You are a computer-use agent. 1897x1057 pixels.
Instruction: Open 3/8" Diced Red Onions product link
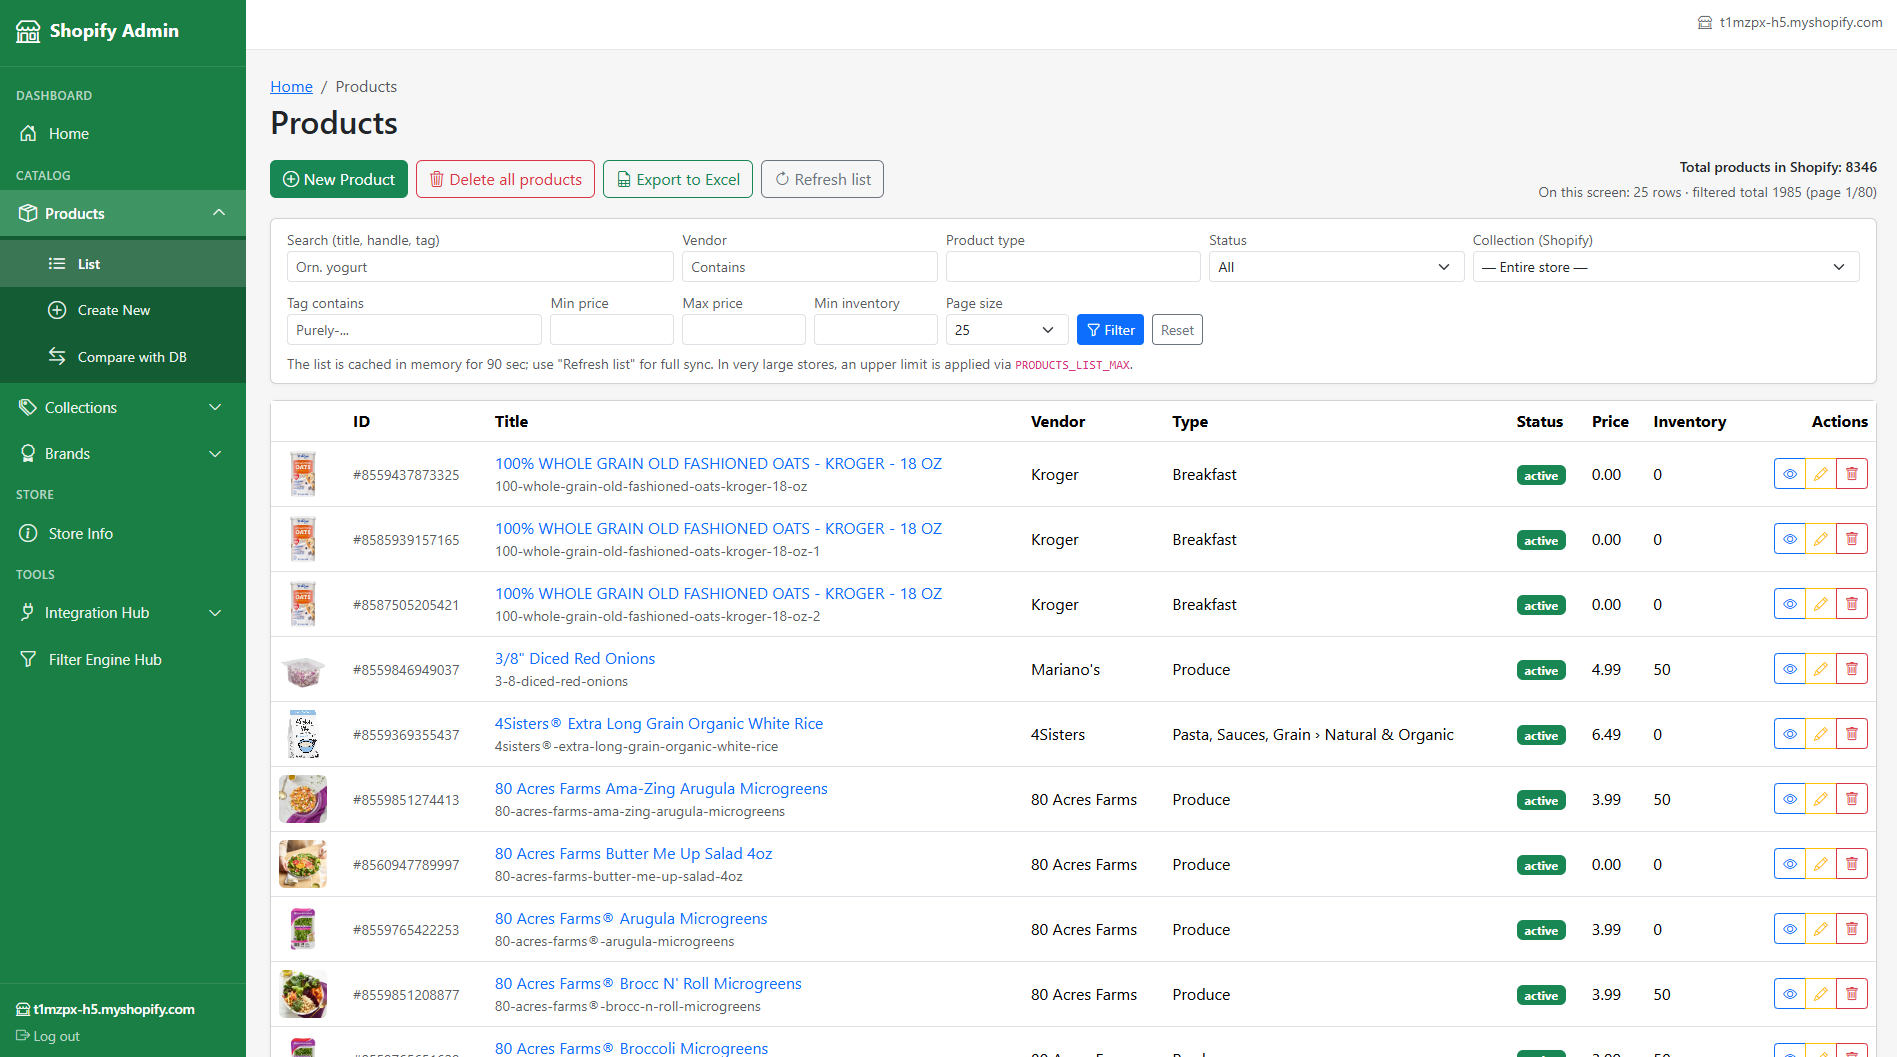pos(575,658)
